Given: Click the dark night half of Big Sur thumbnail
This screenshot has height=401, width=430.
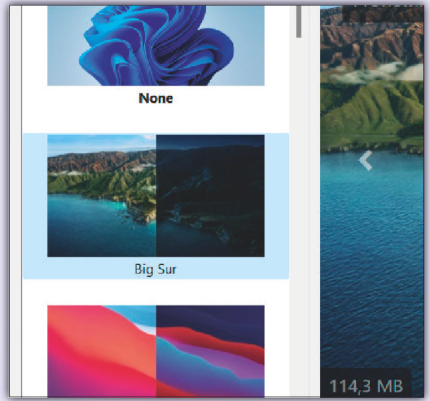Looking at the screenshot, I should pos(210,196).
